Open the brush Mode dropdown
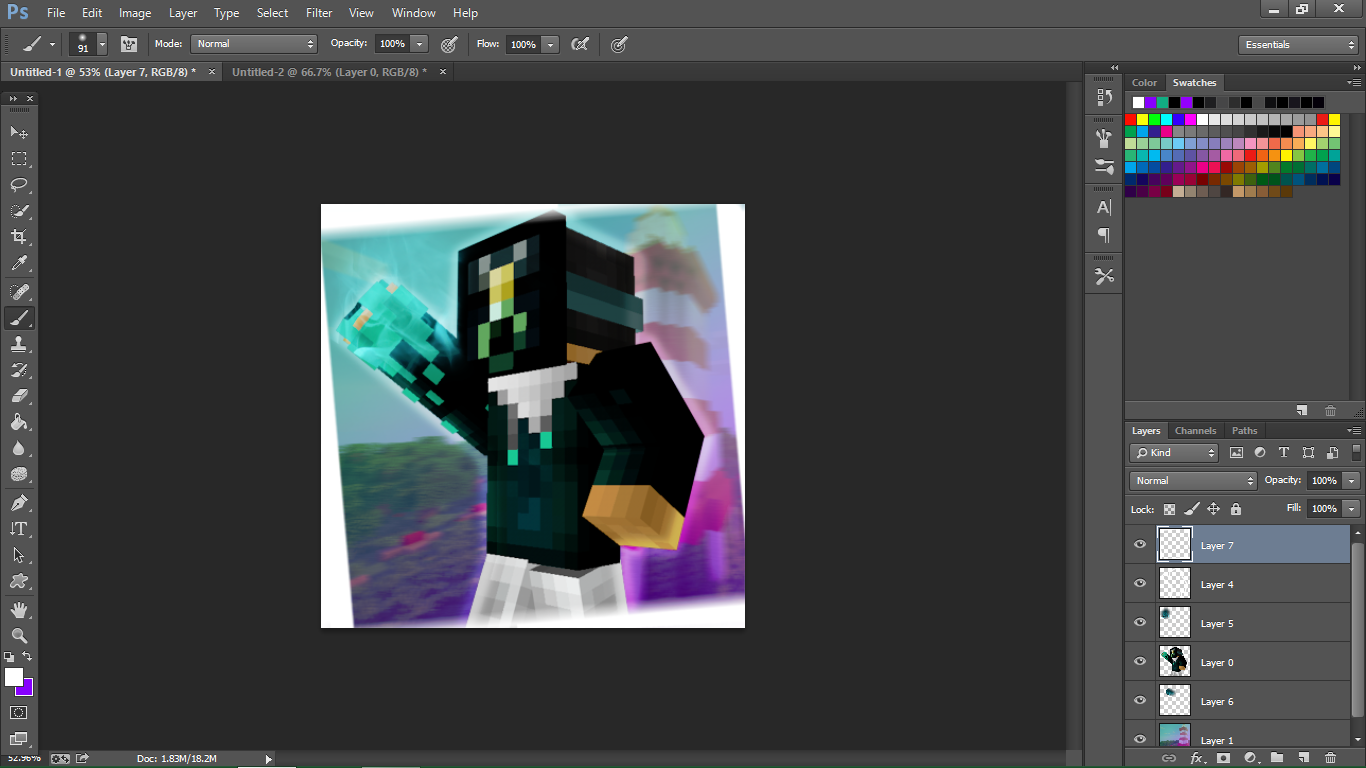Screen dimensions: 1366x768 [254, 44]
